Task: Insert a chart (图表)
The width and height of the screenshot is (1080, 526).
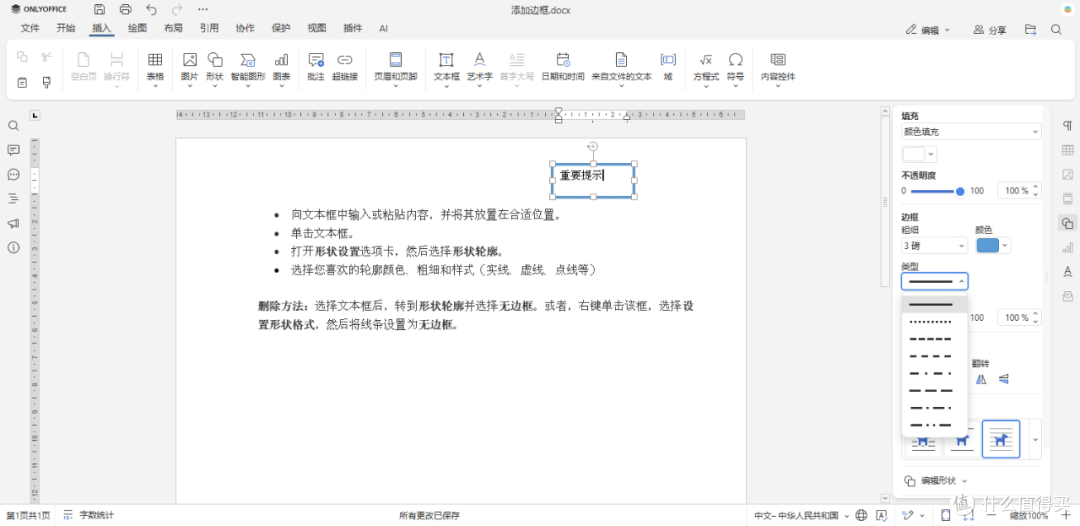Action: 281,68
